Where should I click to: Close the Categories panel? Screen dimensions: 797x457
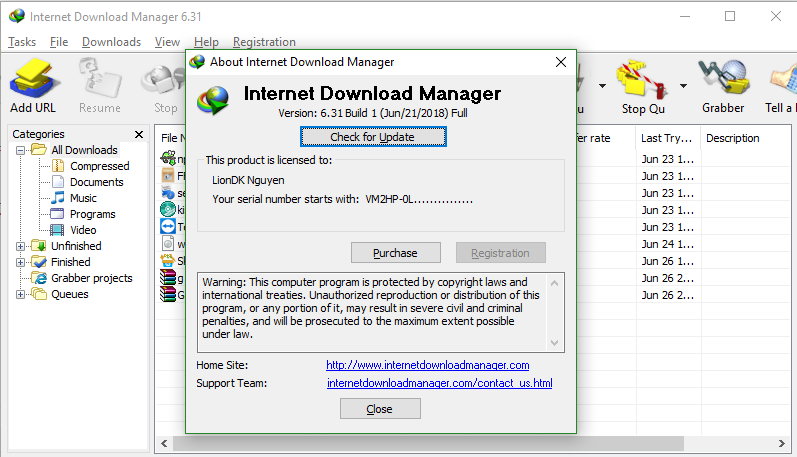pyautogui.click(x=139, y=134)
